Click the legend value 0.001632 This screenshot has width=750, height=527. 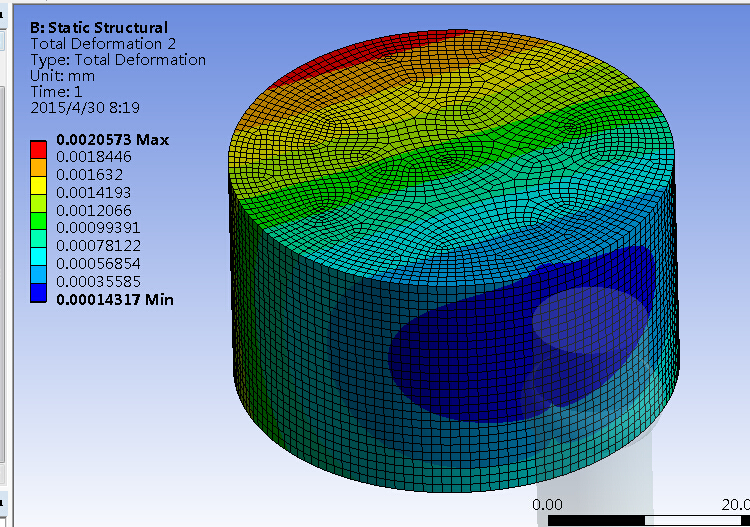pos(89,175)
